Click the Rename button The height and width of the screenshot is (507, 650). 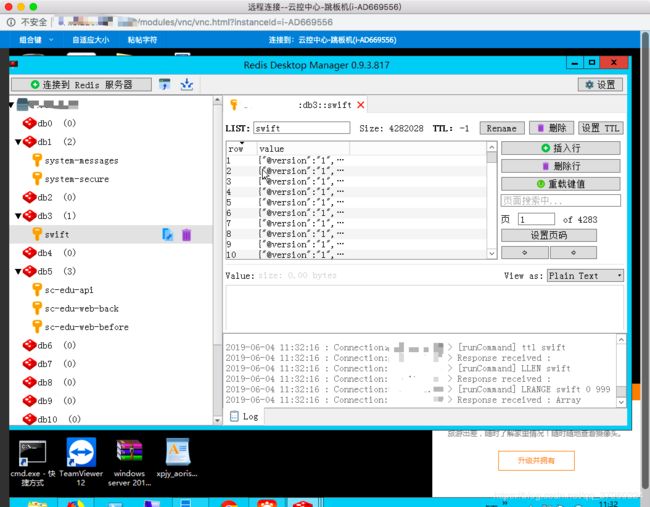502,128
